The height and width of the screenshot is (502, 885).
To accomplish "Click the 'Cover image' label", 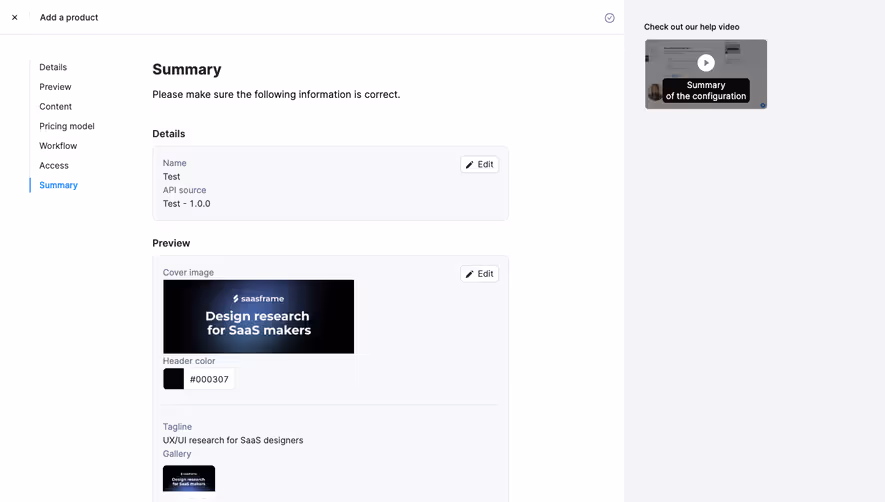I will pyautogui.click(x=189, y=272).
